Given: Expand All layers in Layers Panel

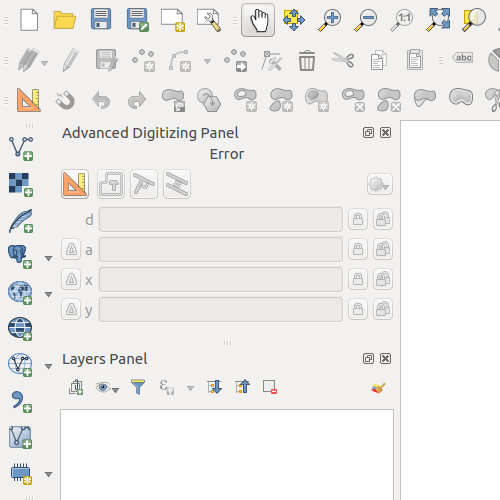Looking at the screenshot, I should (214, 387).
